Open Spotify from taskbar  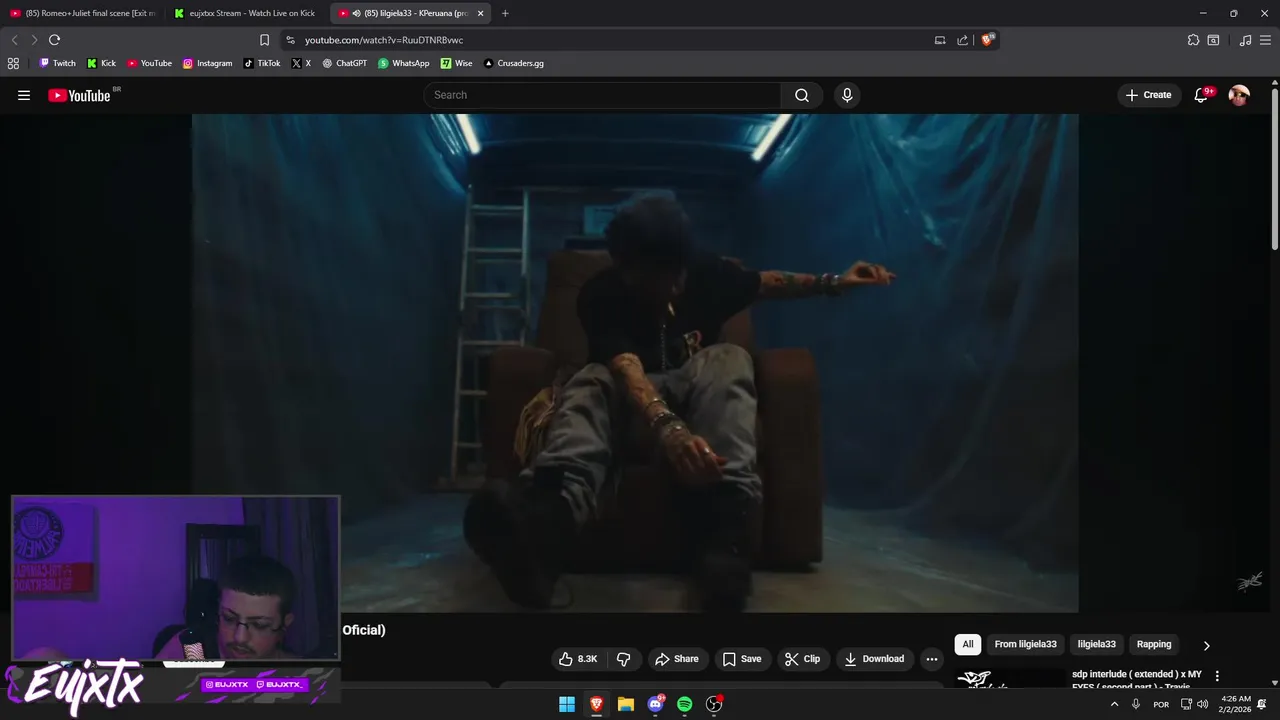pyautogui.click(x=685, y=704)
